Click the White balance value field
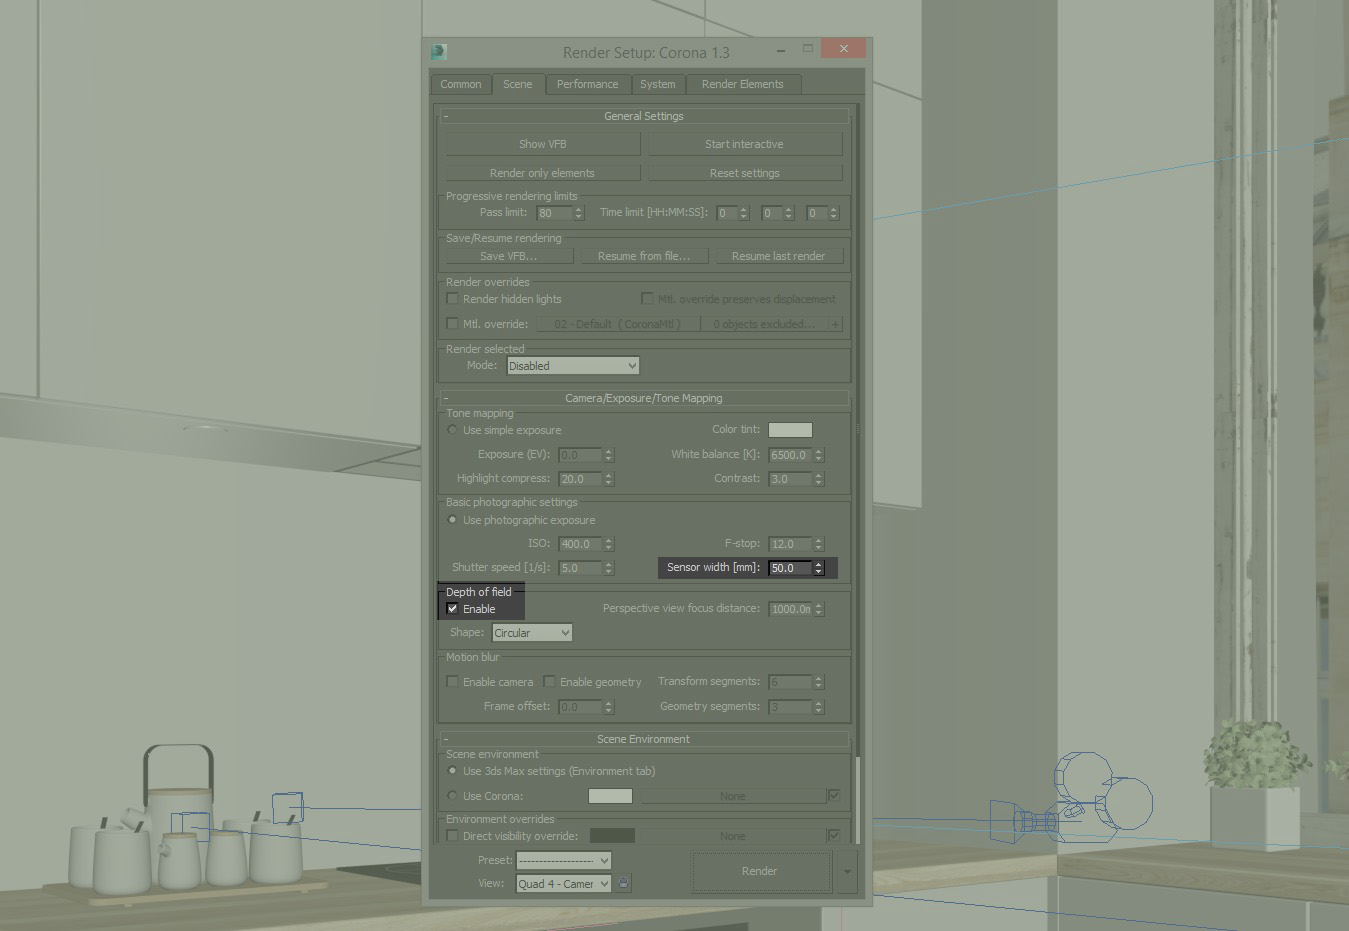 [x=790, y=455]
